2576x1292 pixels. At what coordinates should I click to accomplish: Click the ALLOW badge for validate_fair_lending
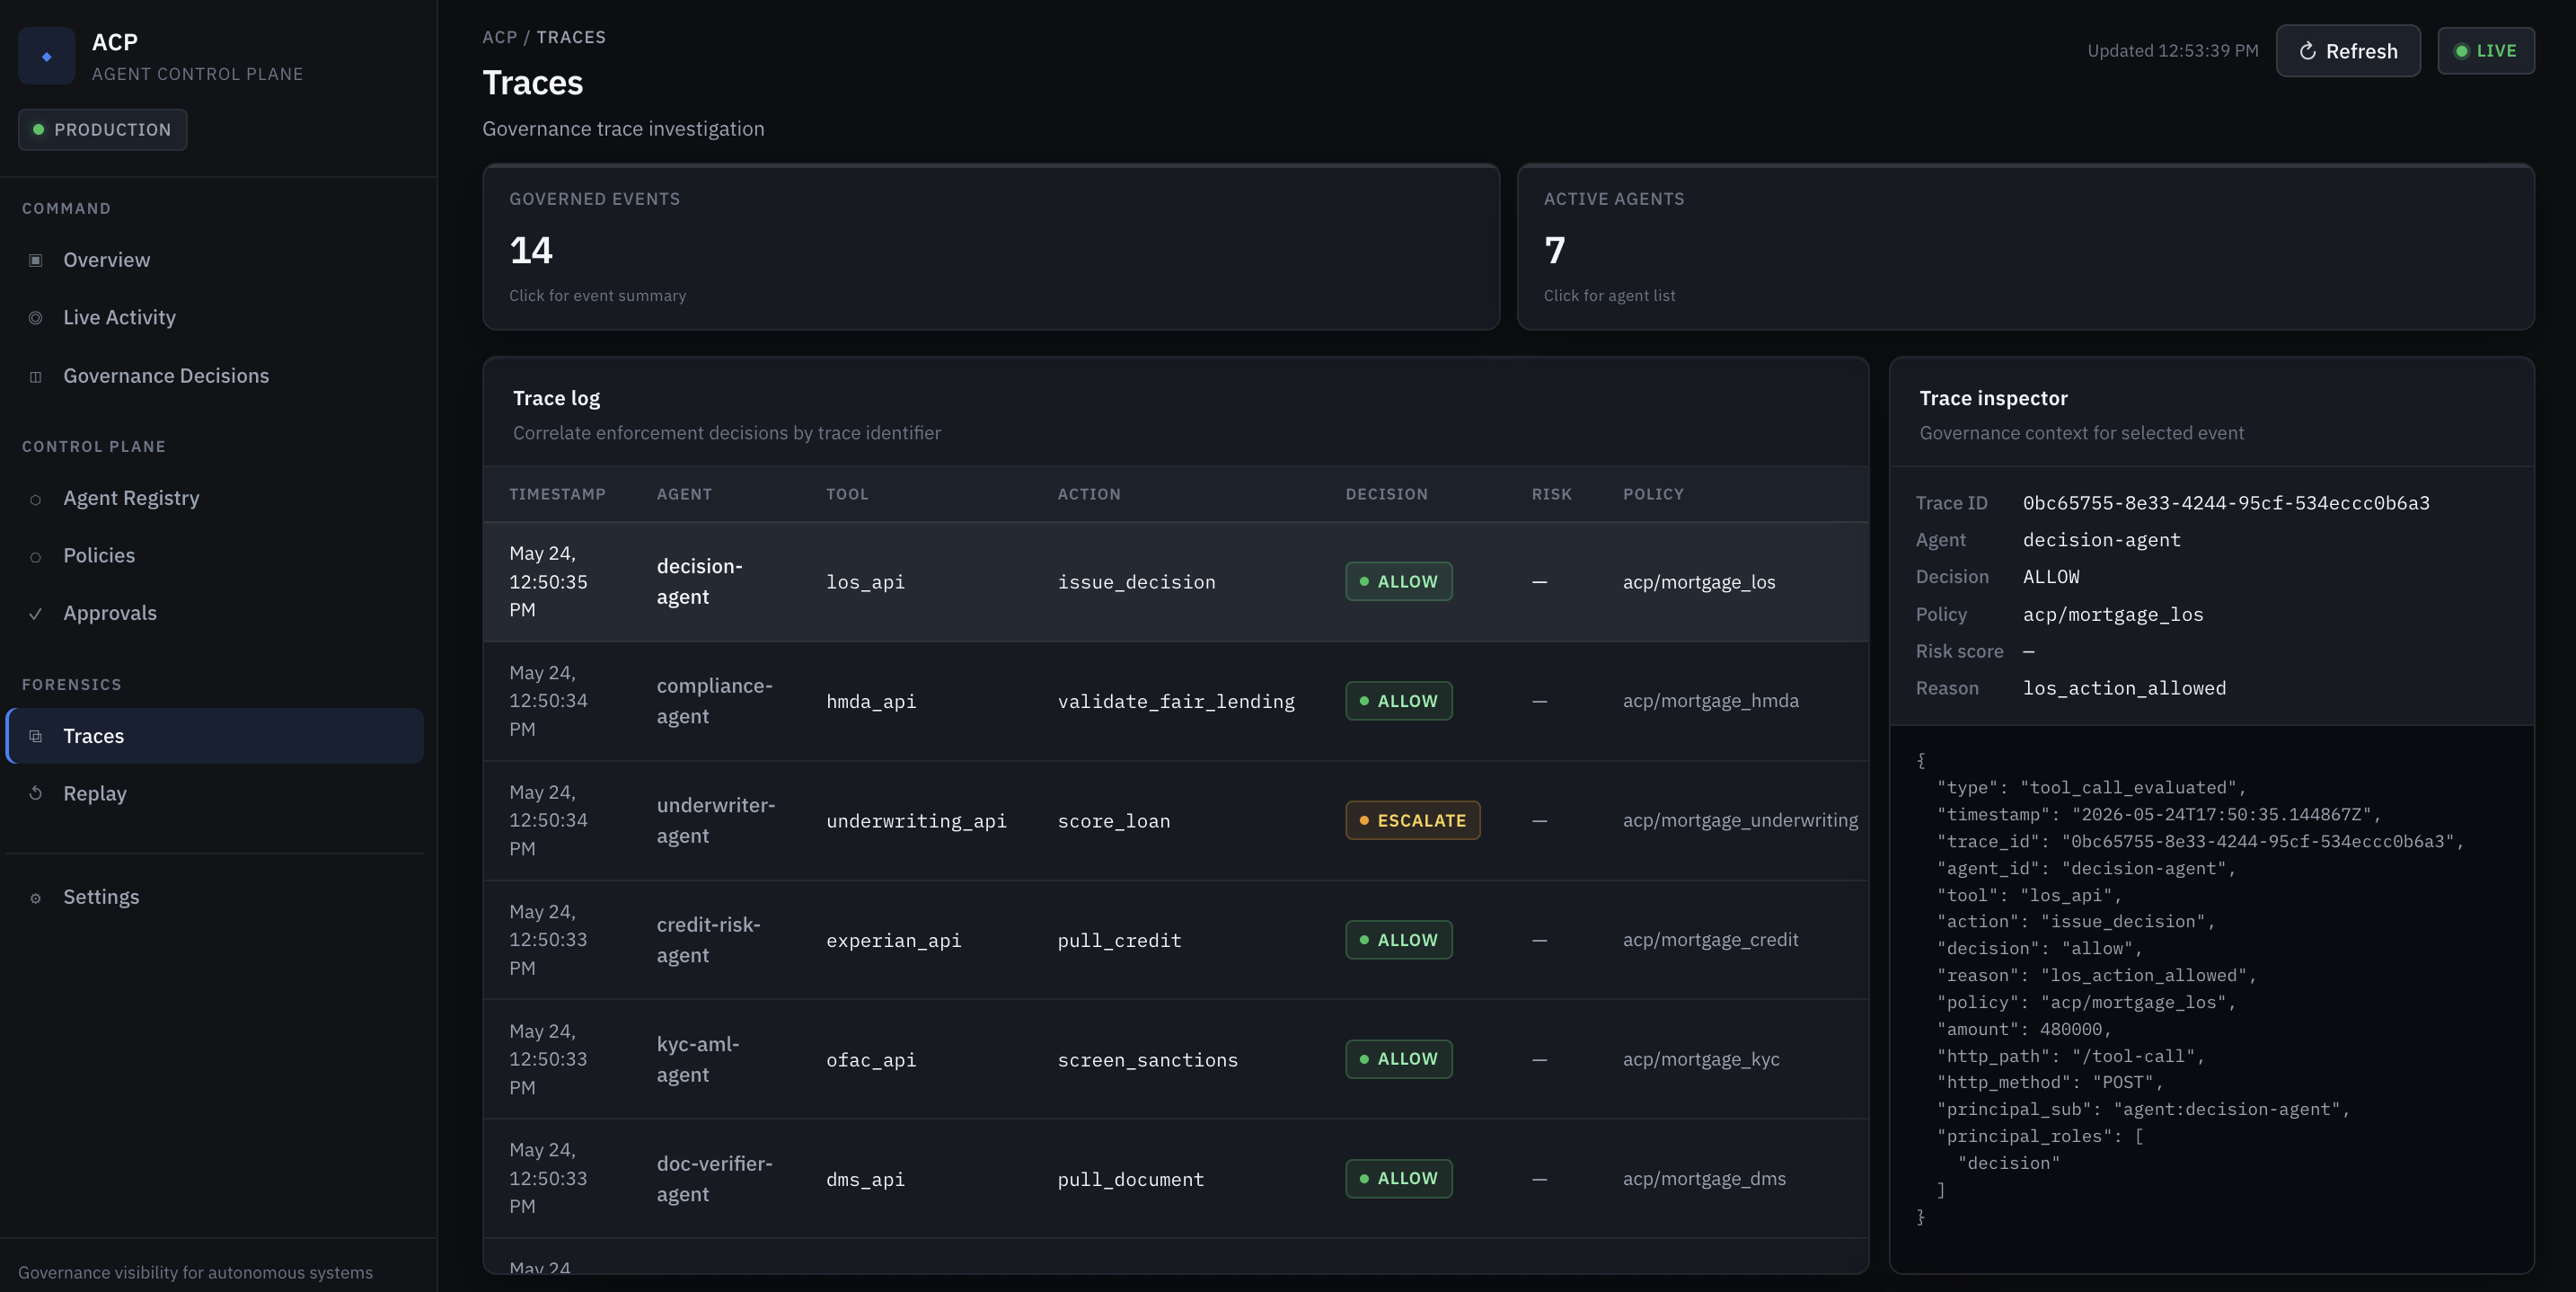(1398, 701)
